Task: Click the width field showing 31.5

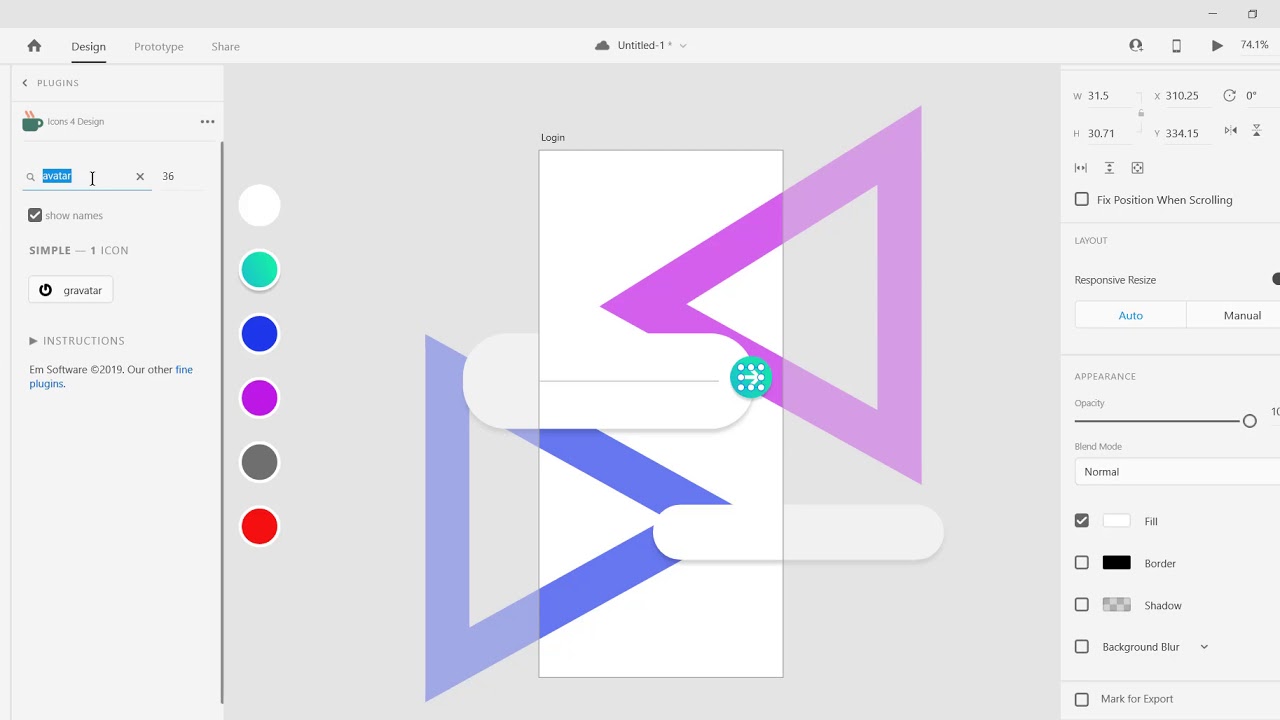Action: click(x=1110, y=96)
